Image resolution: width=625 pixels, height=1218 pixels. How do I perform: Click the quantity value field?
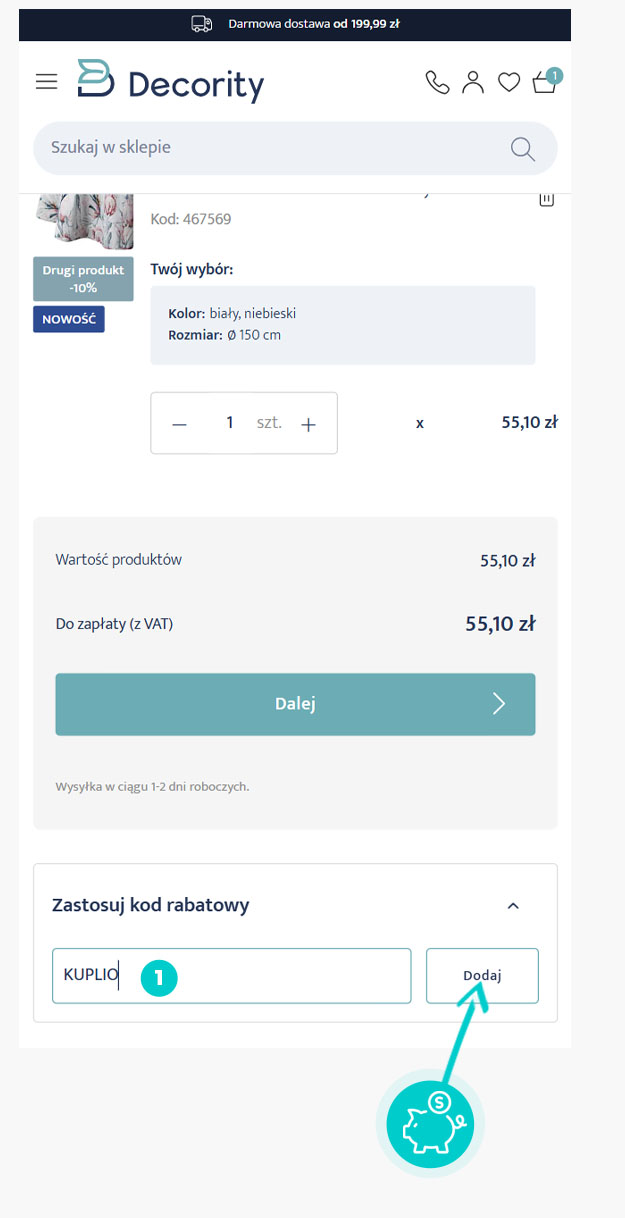tap(229, 423)
